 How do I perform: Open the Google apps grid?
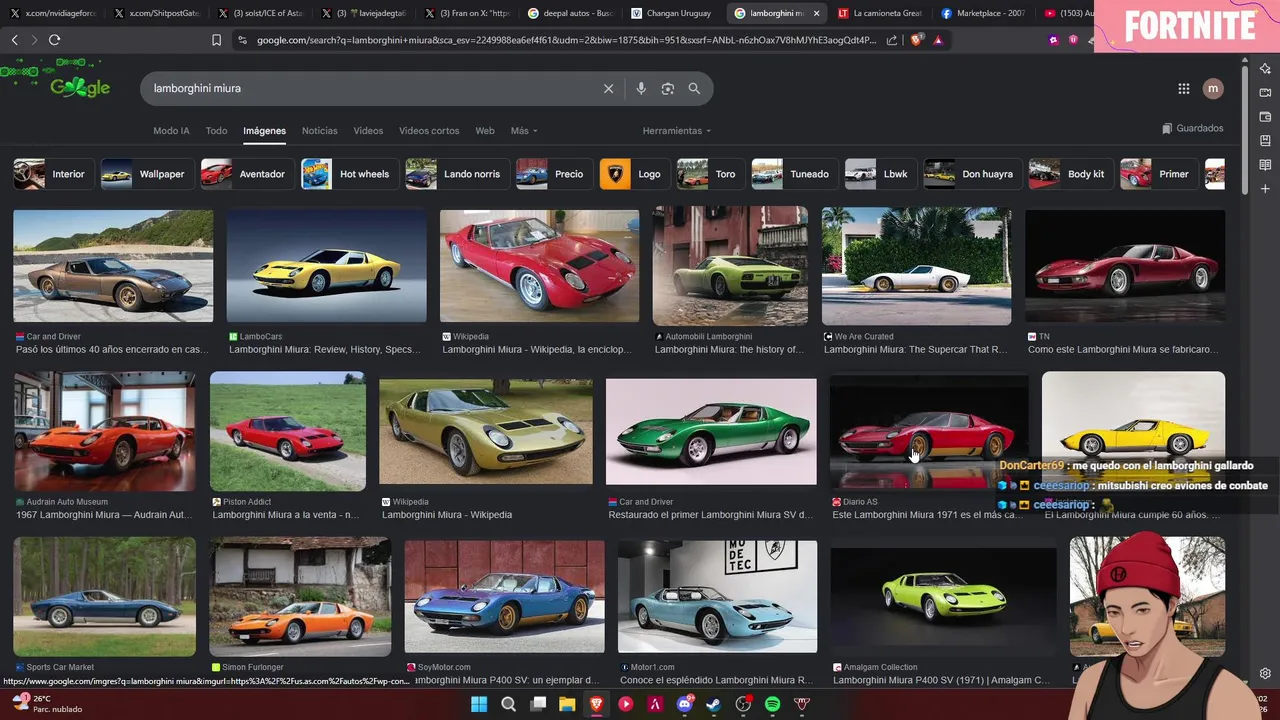tap(1184, 89)
